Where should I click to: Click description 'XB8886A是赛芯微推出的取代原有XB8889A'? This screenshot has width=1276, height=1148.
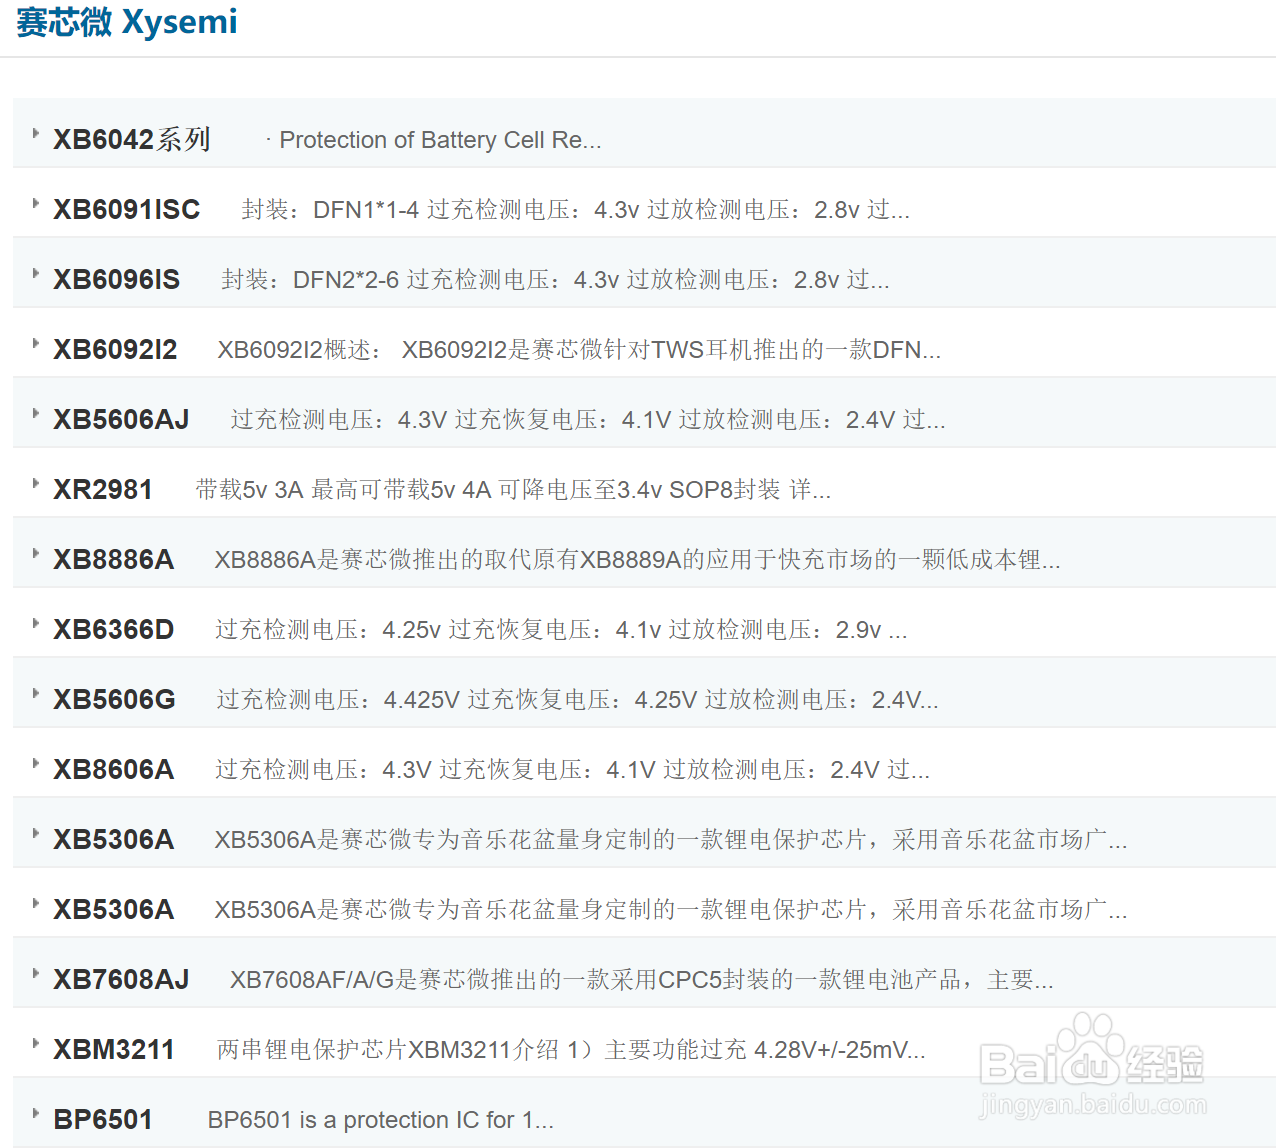(637, 559)
